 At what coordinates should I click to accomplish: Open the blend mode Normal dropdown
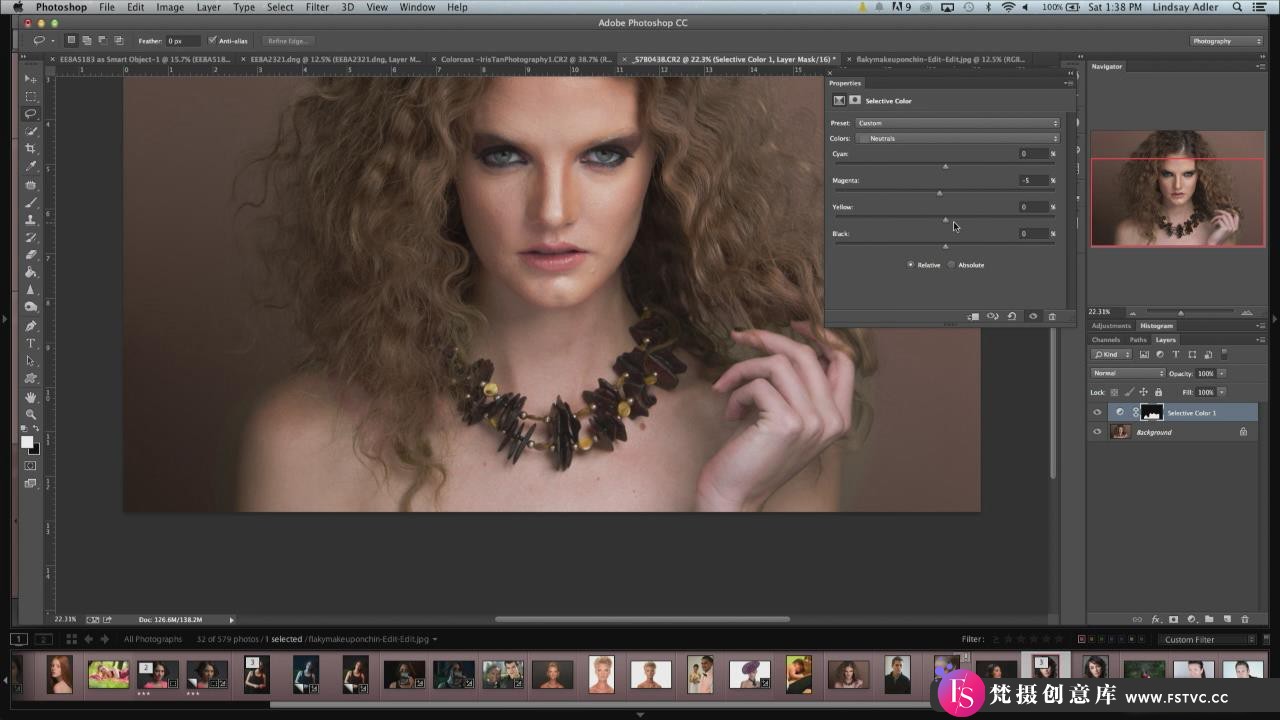1128,373
